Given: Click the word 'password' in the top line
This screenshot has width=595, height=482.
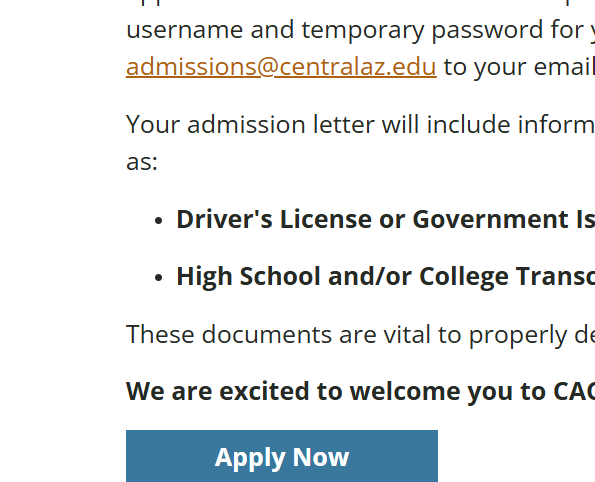Looking at the screenshot, I should [x=488, y=30].
